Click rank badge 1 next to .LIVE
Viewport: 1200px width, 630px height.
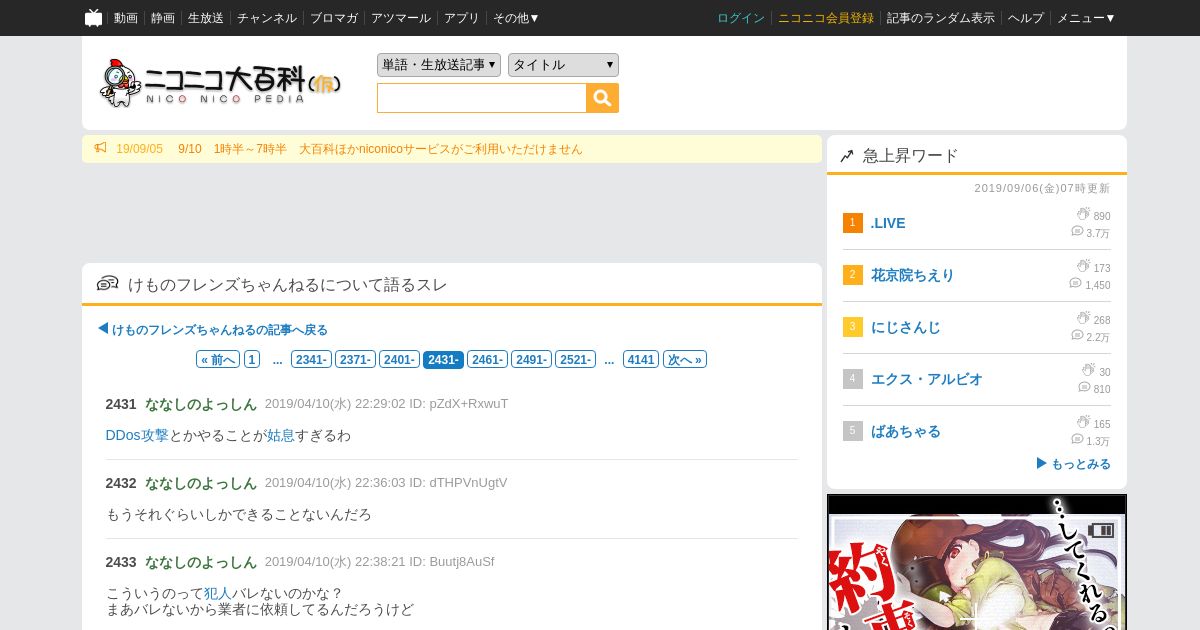(852, 223)
